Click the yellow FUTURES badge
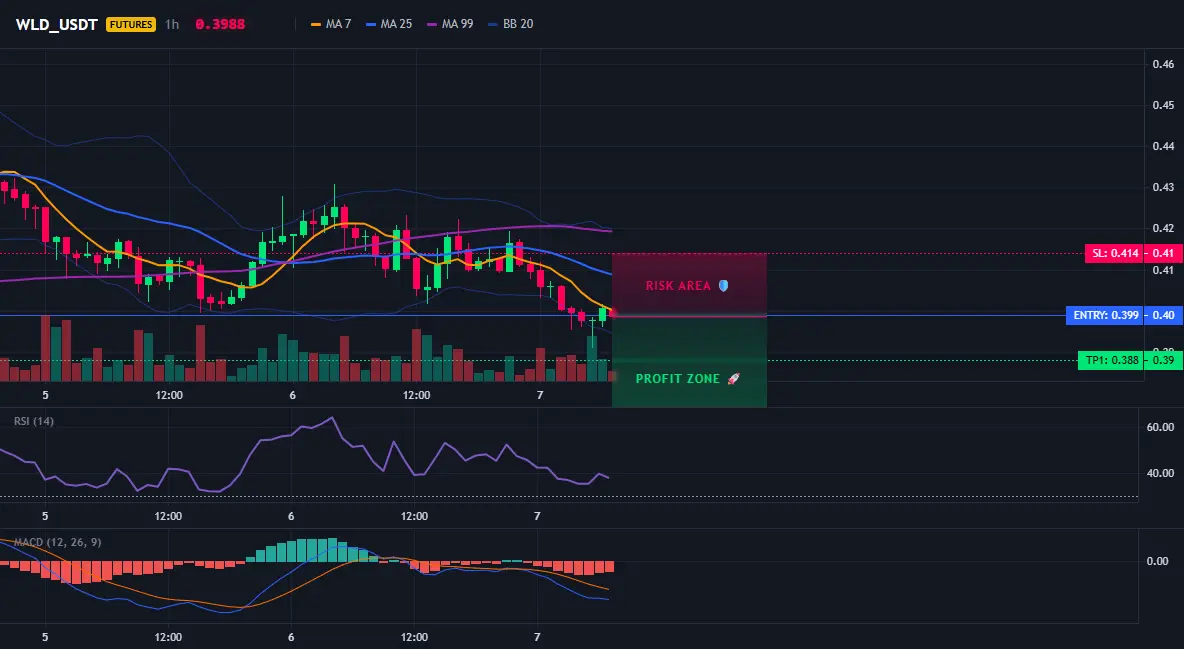 (131, 24)
